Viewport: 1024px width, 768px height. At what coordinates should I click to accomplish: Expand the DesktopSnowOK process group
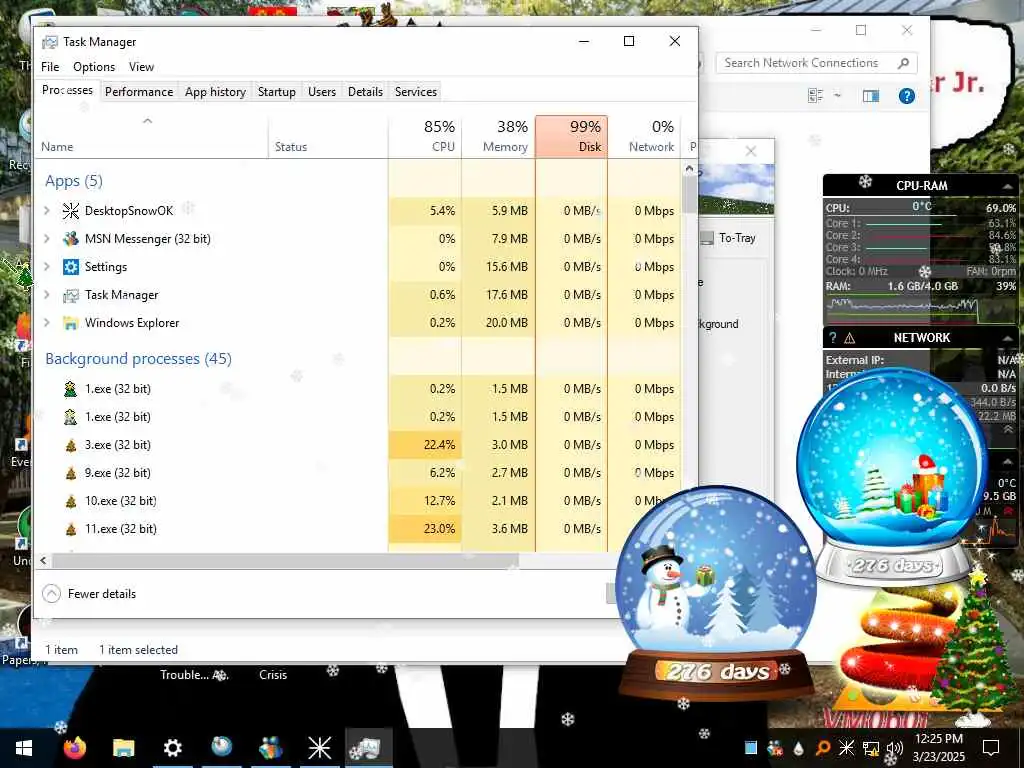(x=47, y=211)
